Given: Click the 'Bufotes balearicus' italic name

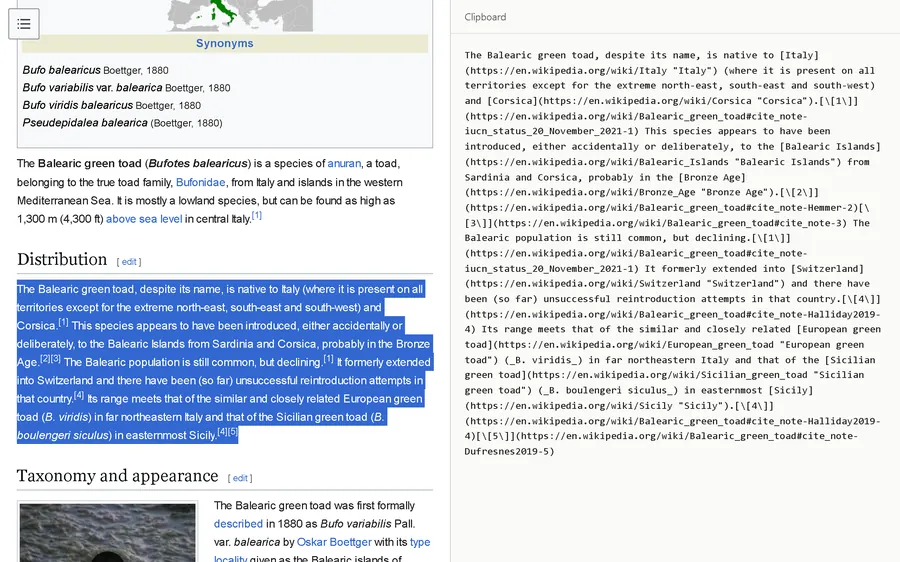Looking at the screenshot, I should click(198, 164).
